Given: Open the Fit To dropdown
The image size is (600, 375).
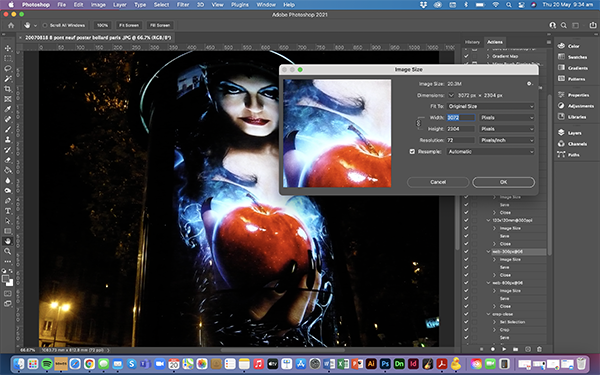Looking at the screenshot, I should pyautogui.click(x=491, y=106).
